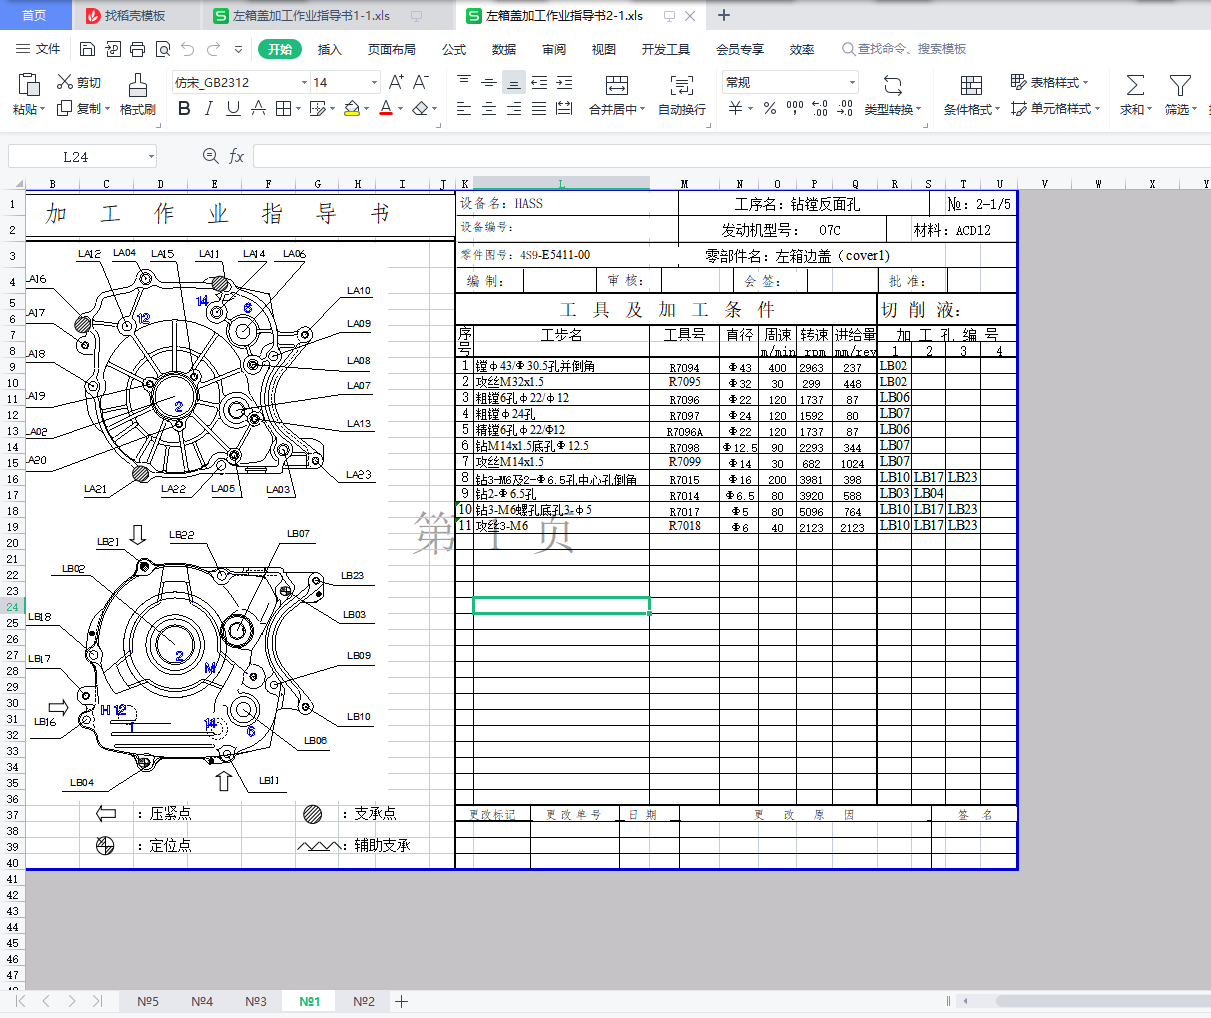Click the Sum (求和) sigma icon
Image resolution: width=1211 pixels, height=1018 pixels.
point(1135,85)
